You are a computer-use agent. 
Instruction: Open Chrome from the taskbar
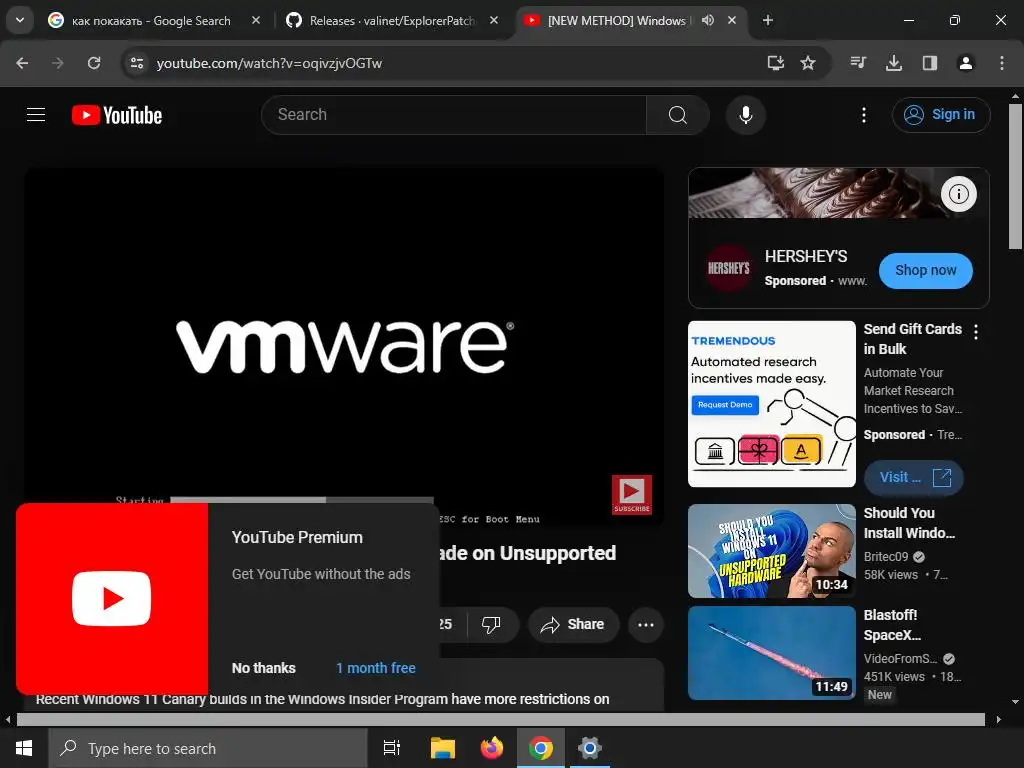(541, 748)
